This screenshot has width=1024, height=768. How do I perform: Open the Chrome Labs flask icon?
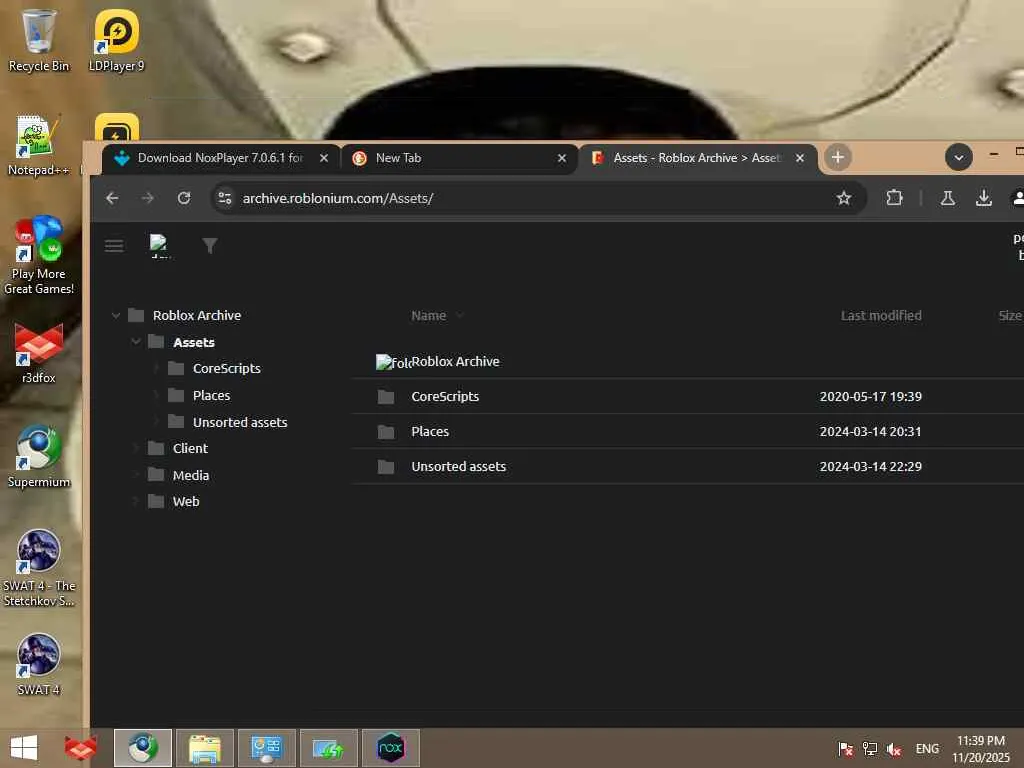click(948, 198)
